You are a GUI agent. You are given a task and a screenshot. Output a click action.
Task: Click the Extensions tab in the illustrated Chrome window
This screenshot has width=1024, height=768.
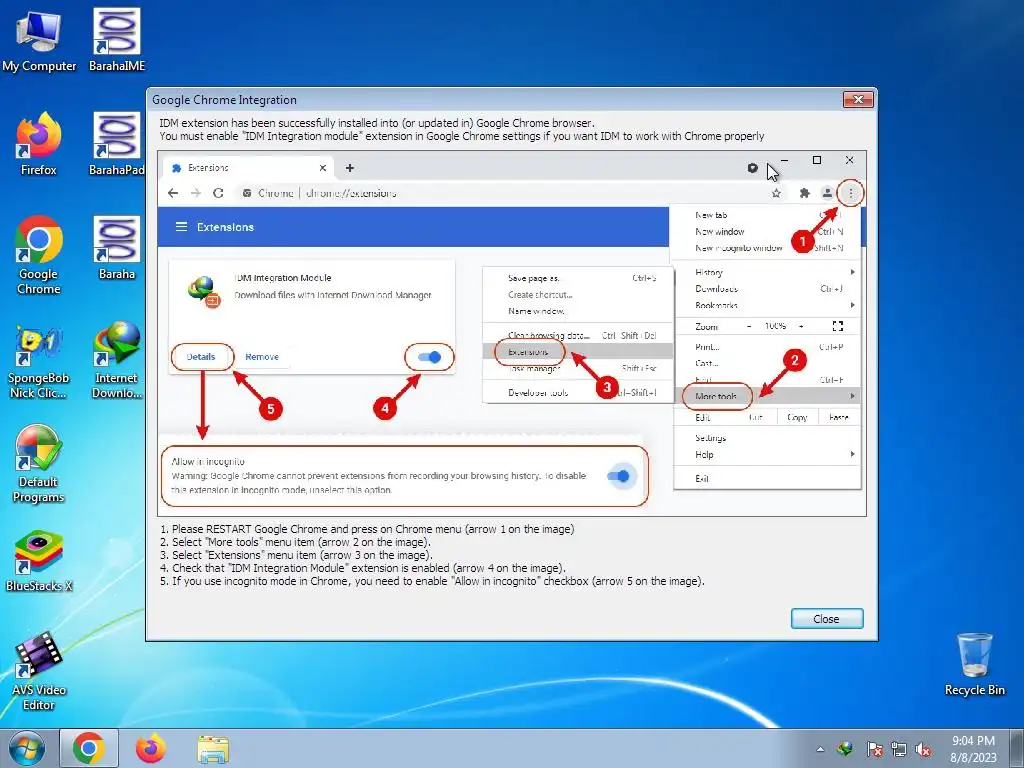(248, 168)
